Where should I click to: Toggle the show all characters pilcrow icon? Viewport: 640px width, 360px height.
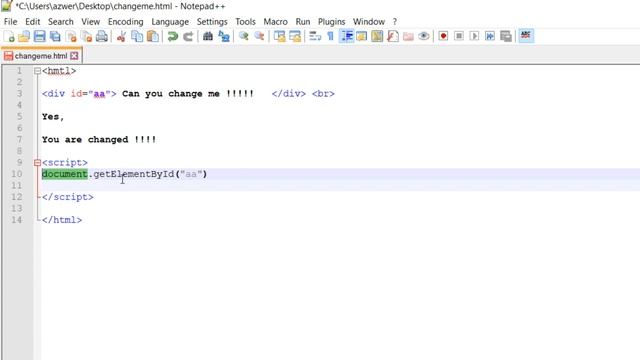point(330,36)
